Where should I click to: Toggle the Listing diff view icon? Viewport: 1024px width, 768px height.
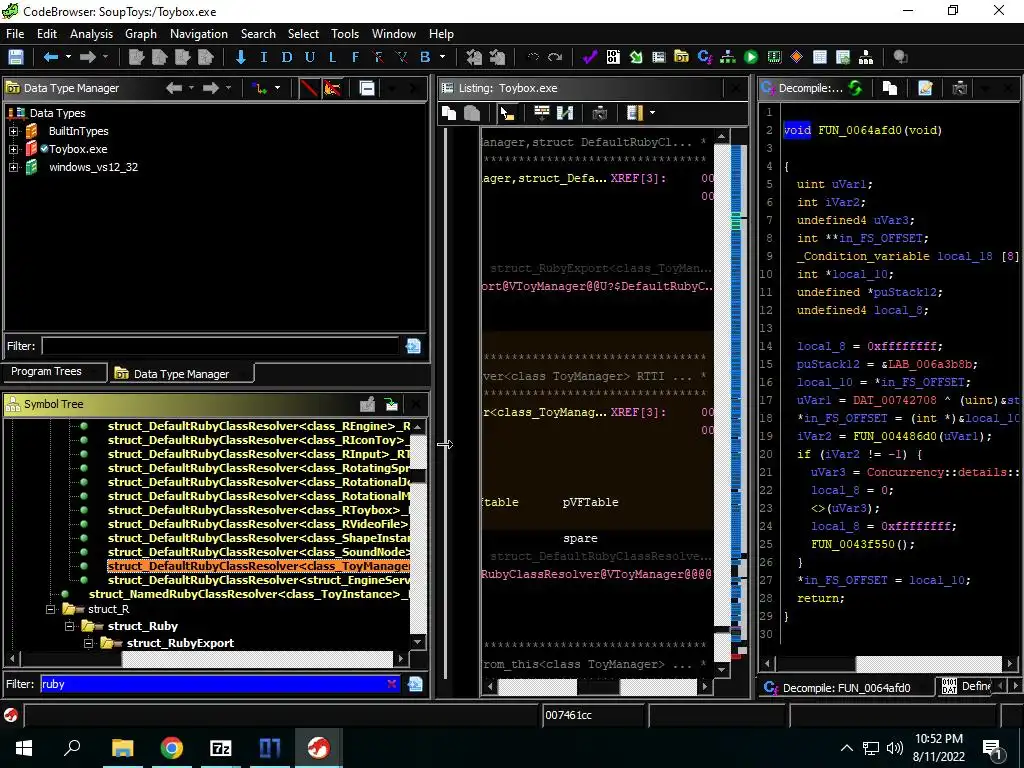(564, 113)
